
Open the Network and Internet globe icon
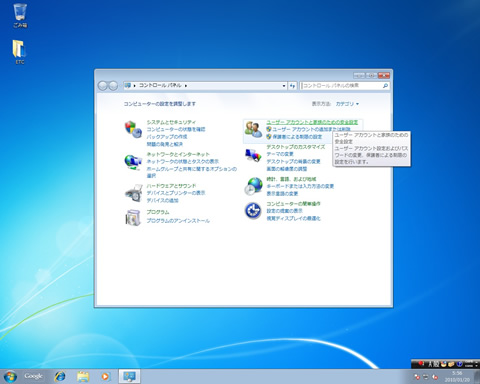133,162
